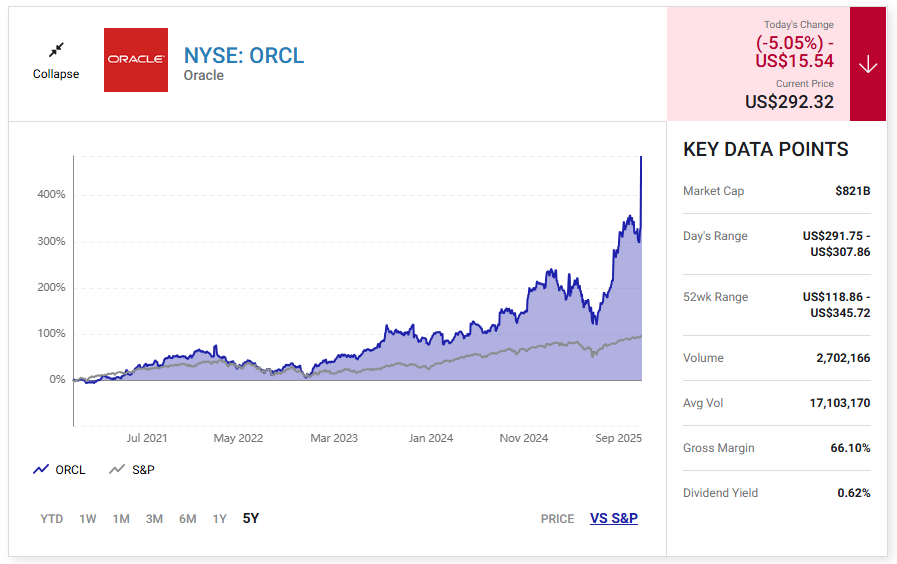The height and width of the screenshot is (564, 897).
Task: Click the ORCL legend line icon
Action: (41, 470)
